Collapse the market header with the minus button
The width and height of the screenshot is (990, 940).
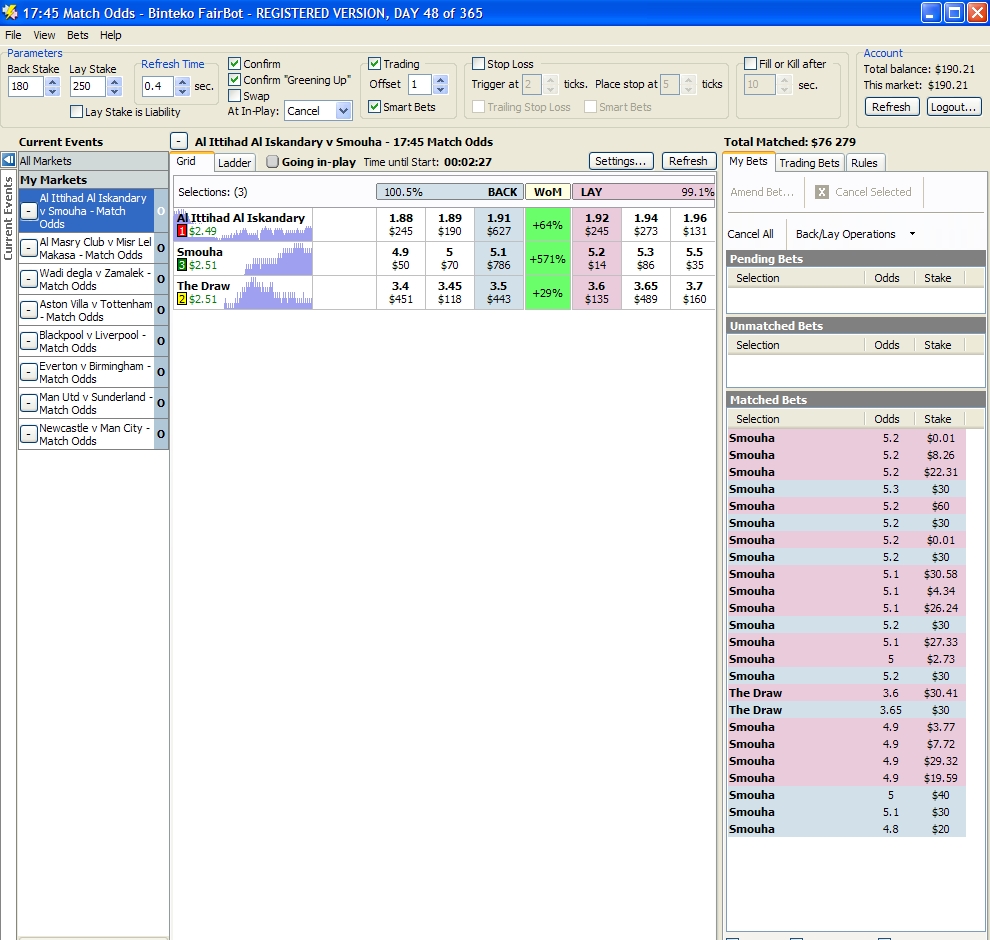(179, 141)
